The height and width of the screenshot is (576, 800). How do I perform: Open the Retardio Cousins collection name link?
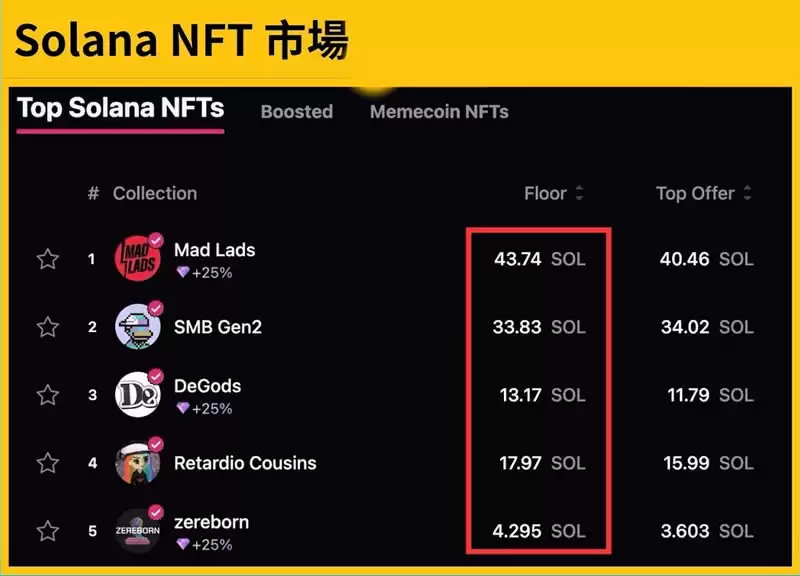coord(245,463)
